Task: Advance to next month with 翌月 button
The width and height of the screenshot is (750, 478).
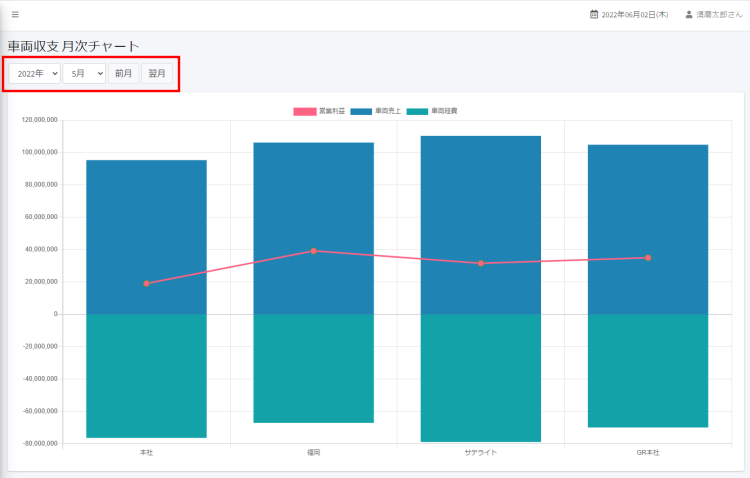Action: point(157,73)
